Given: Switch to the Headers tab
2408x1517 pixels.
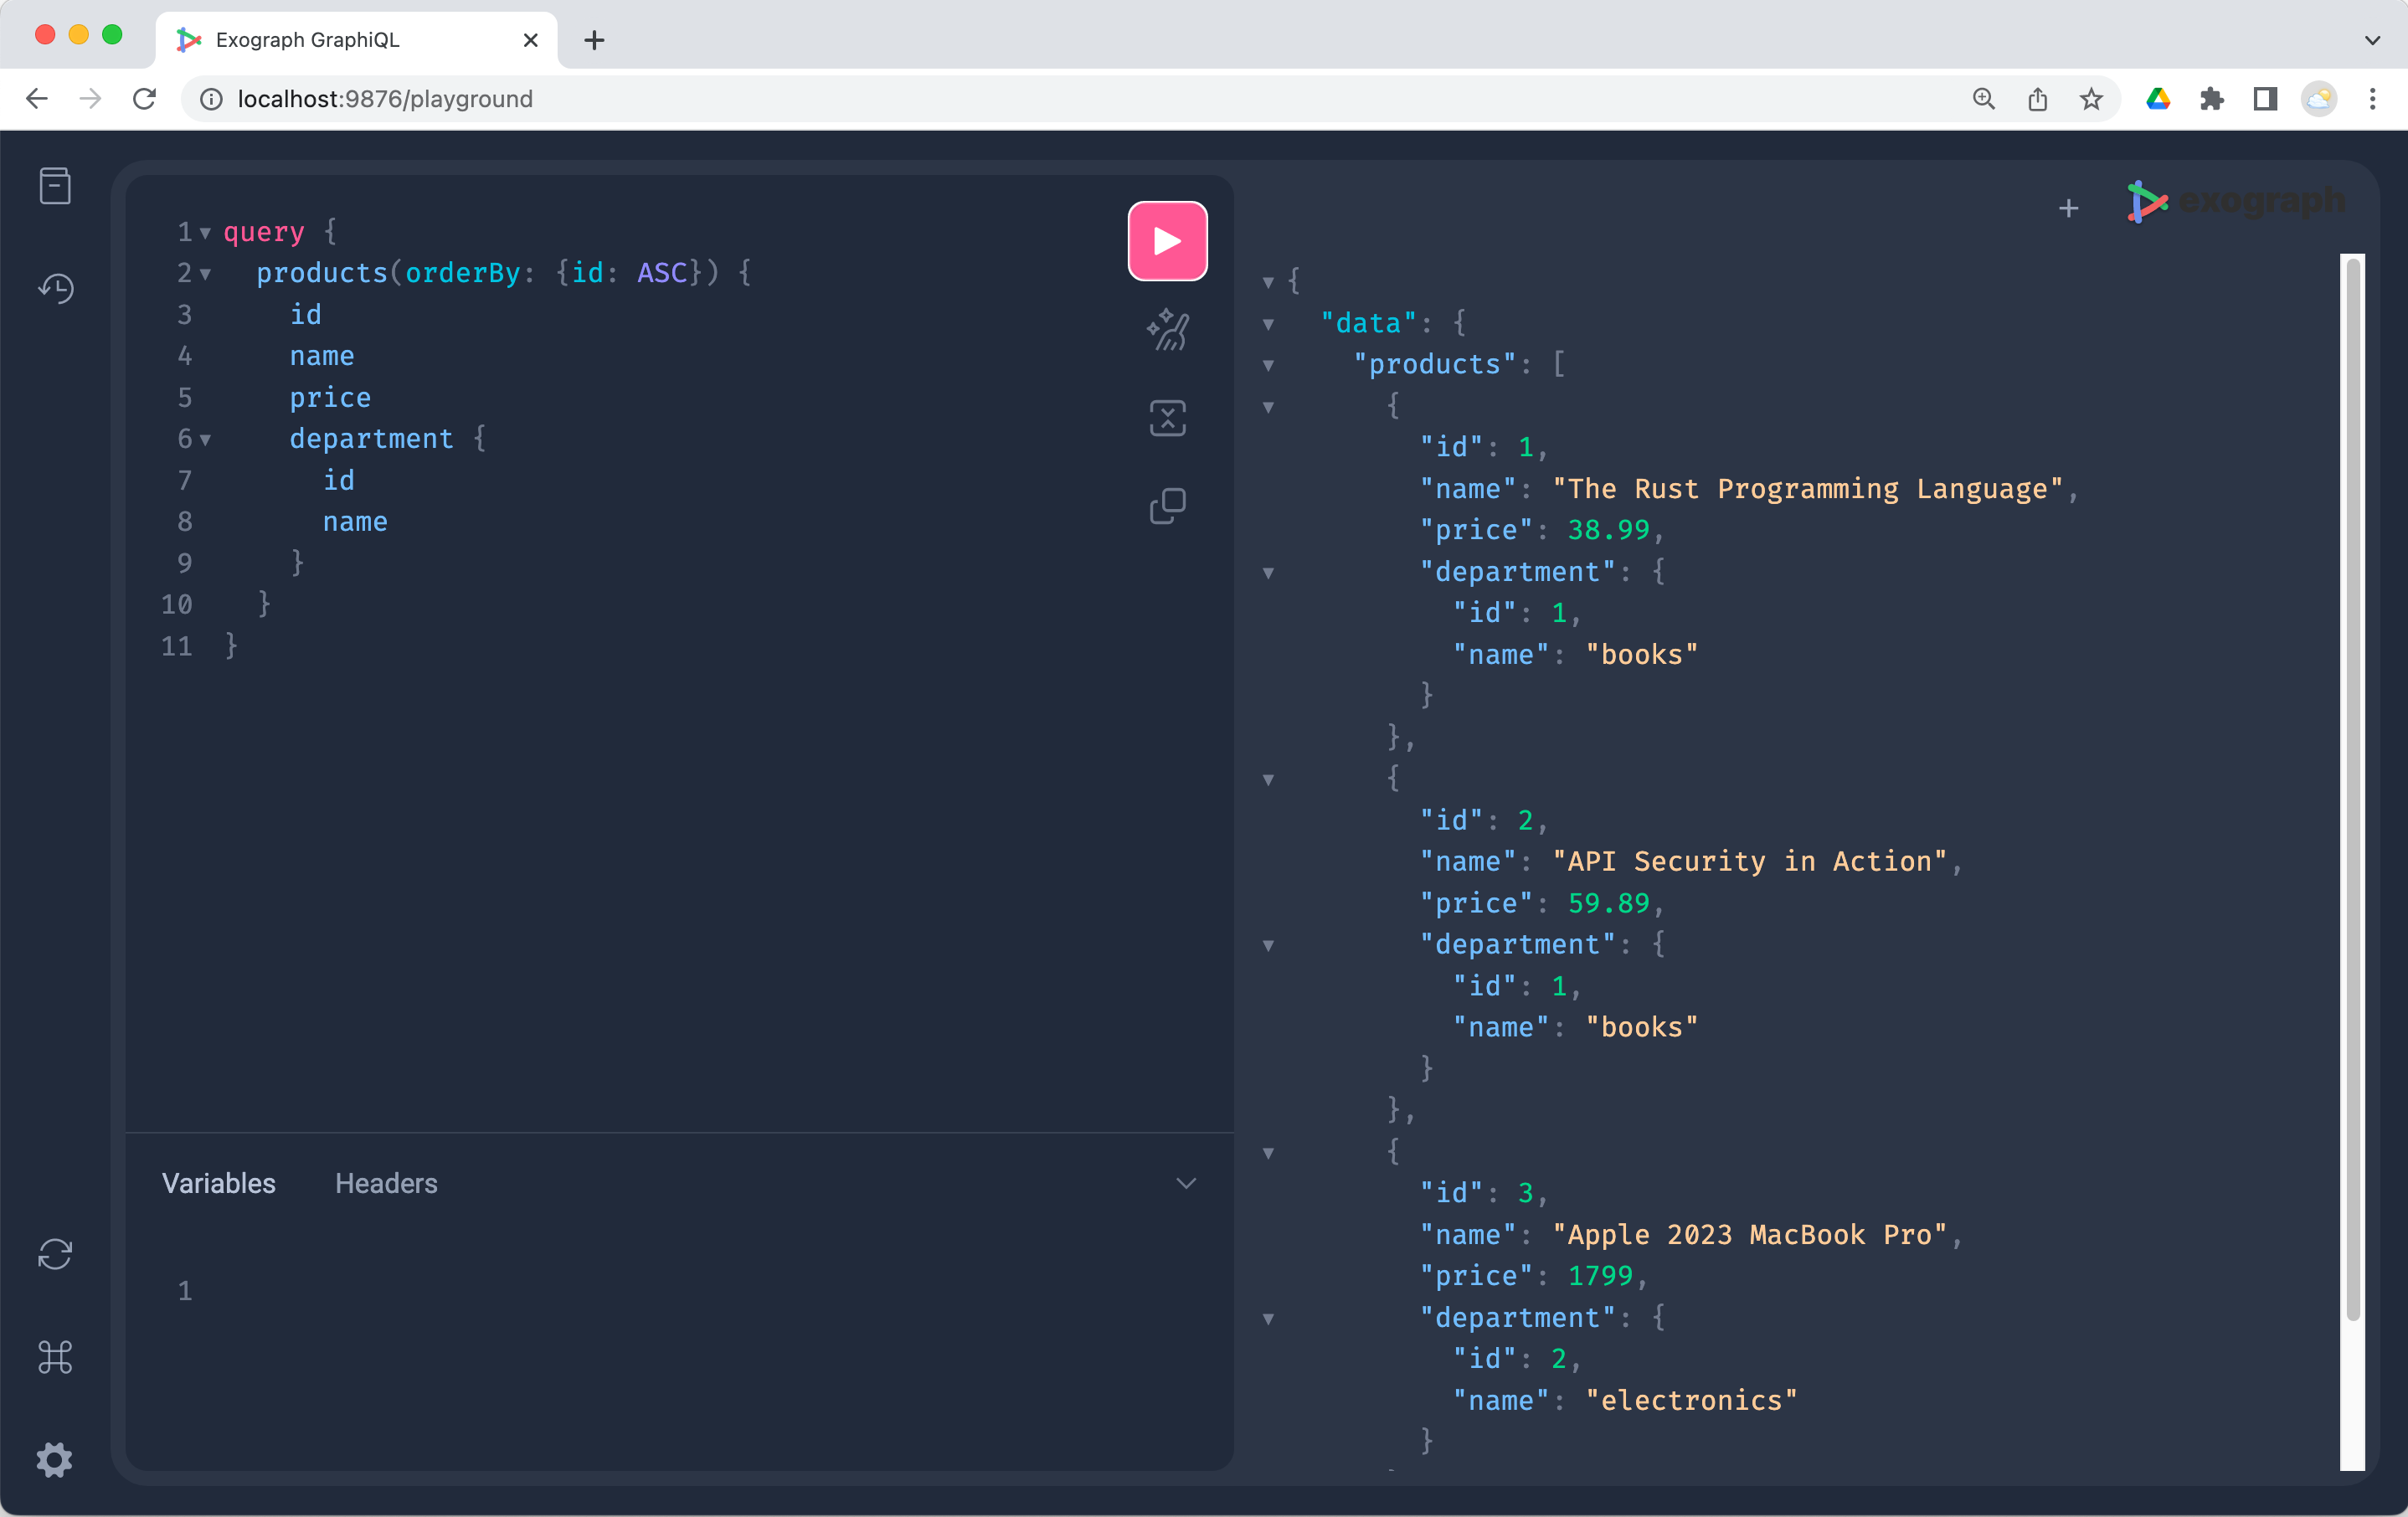Looking at the screenshot, I should pyautogui.click(x=386, y=1183).
